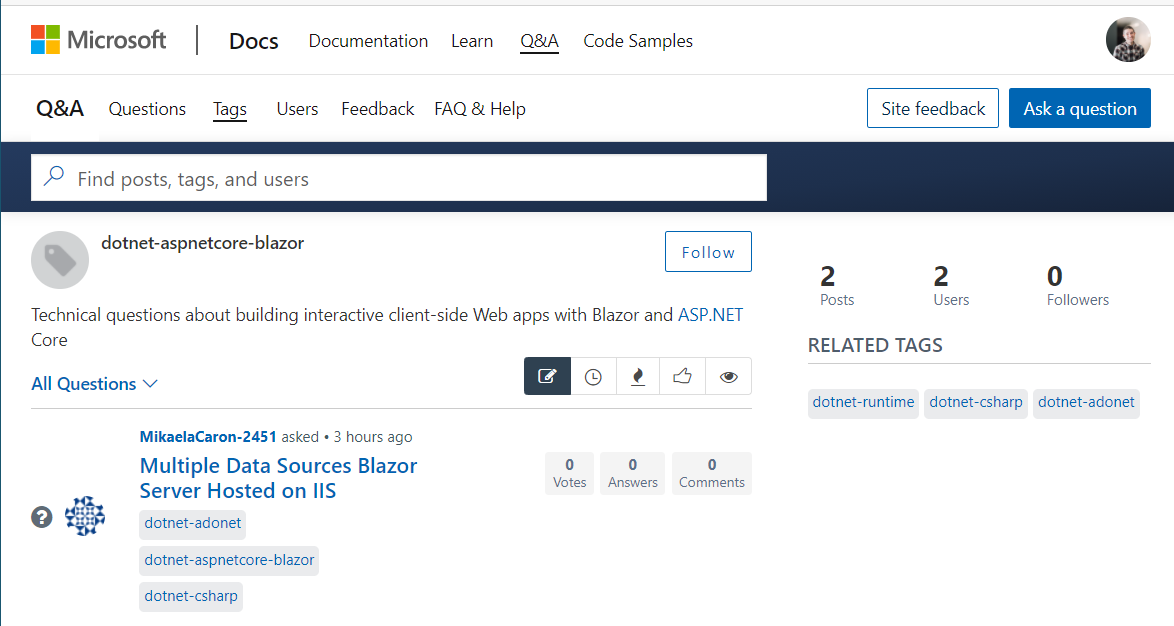
Task: Click the 0 Comments counter
Action: click(x=712, y=473)
